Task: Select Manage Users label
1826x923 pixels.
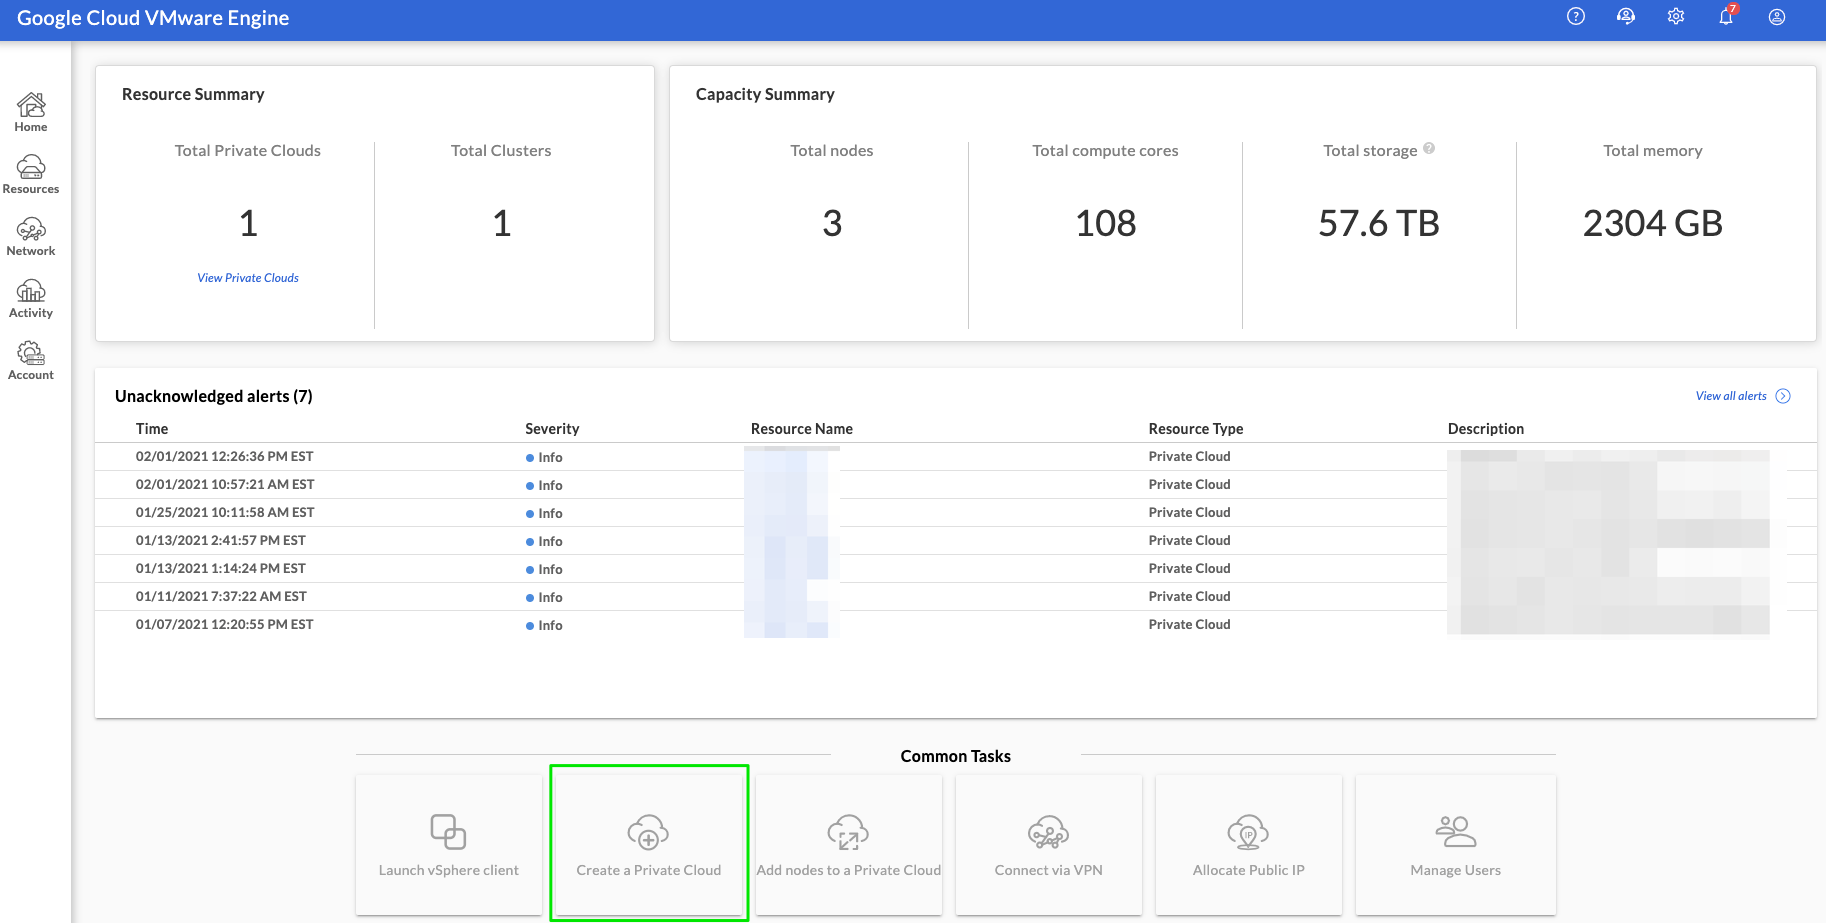Action: click(1456, 870)
